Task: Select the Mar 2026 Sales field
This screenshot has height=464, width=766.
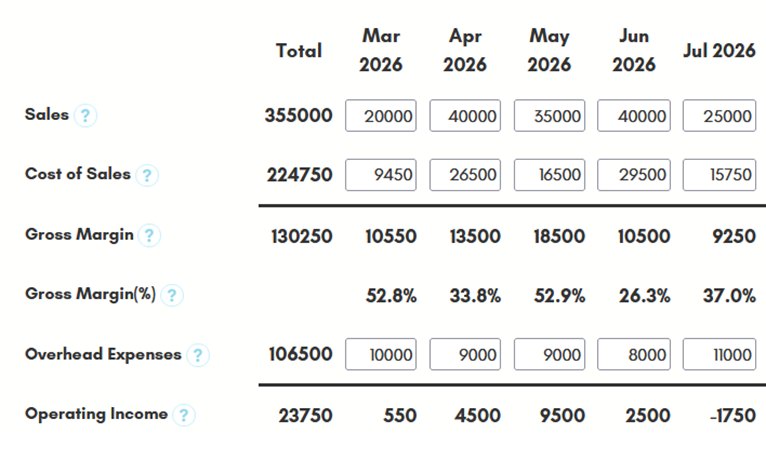Action: (x=381, y=116)
